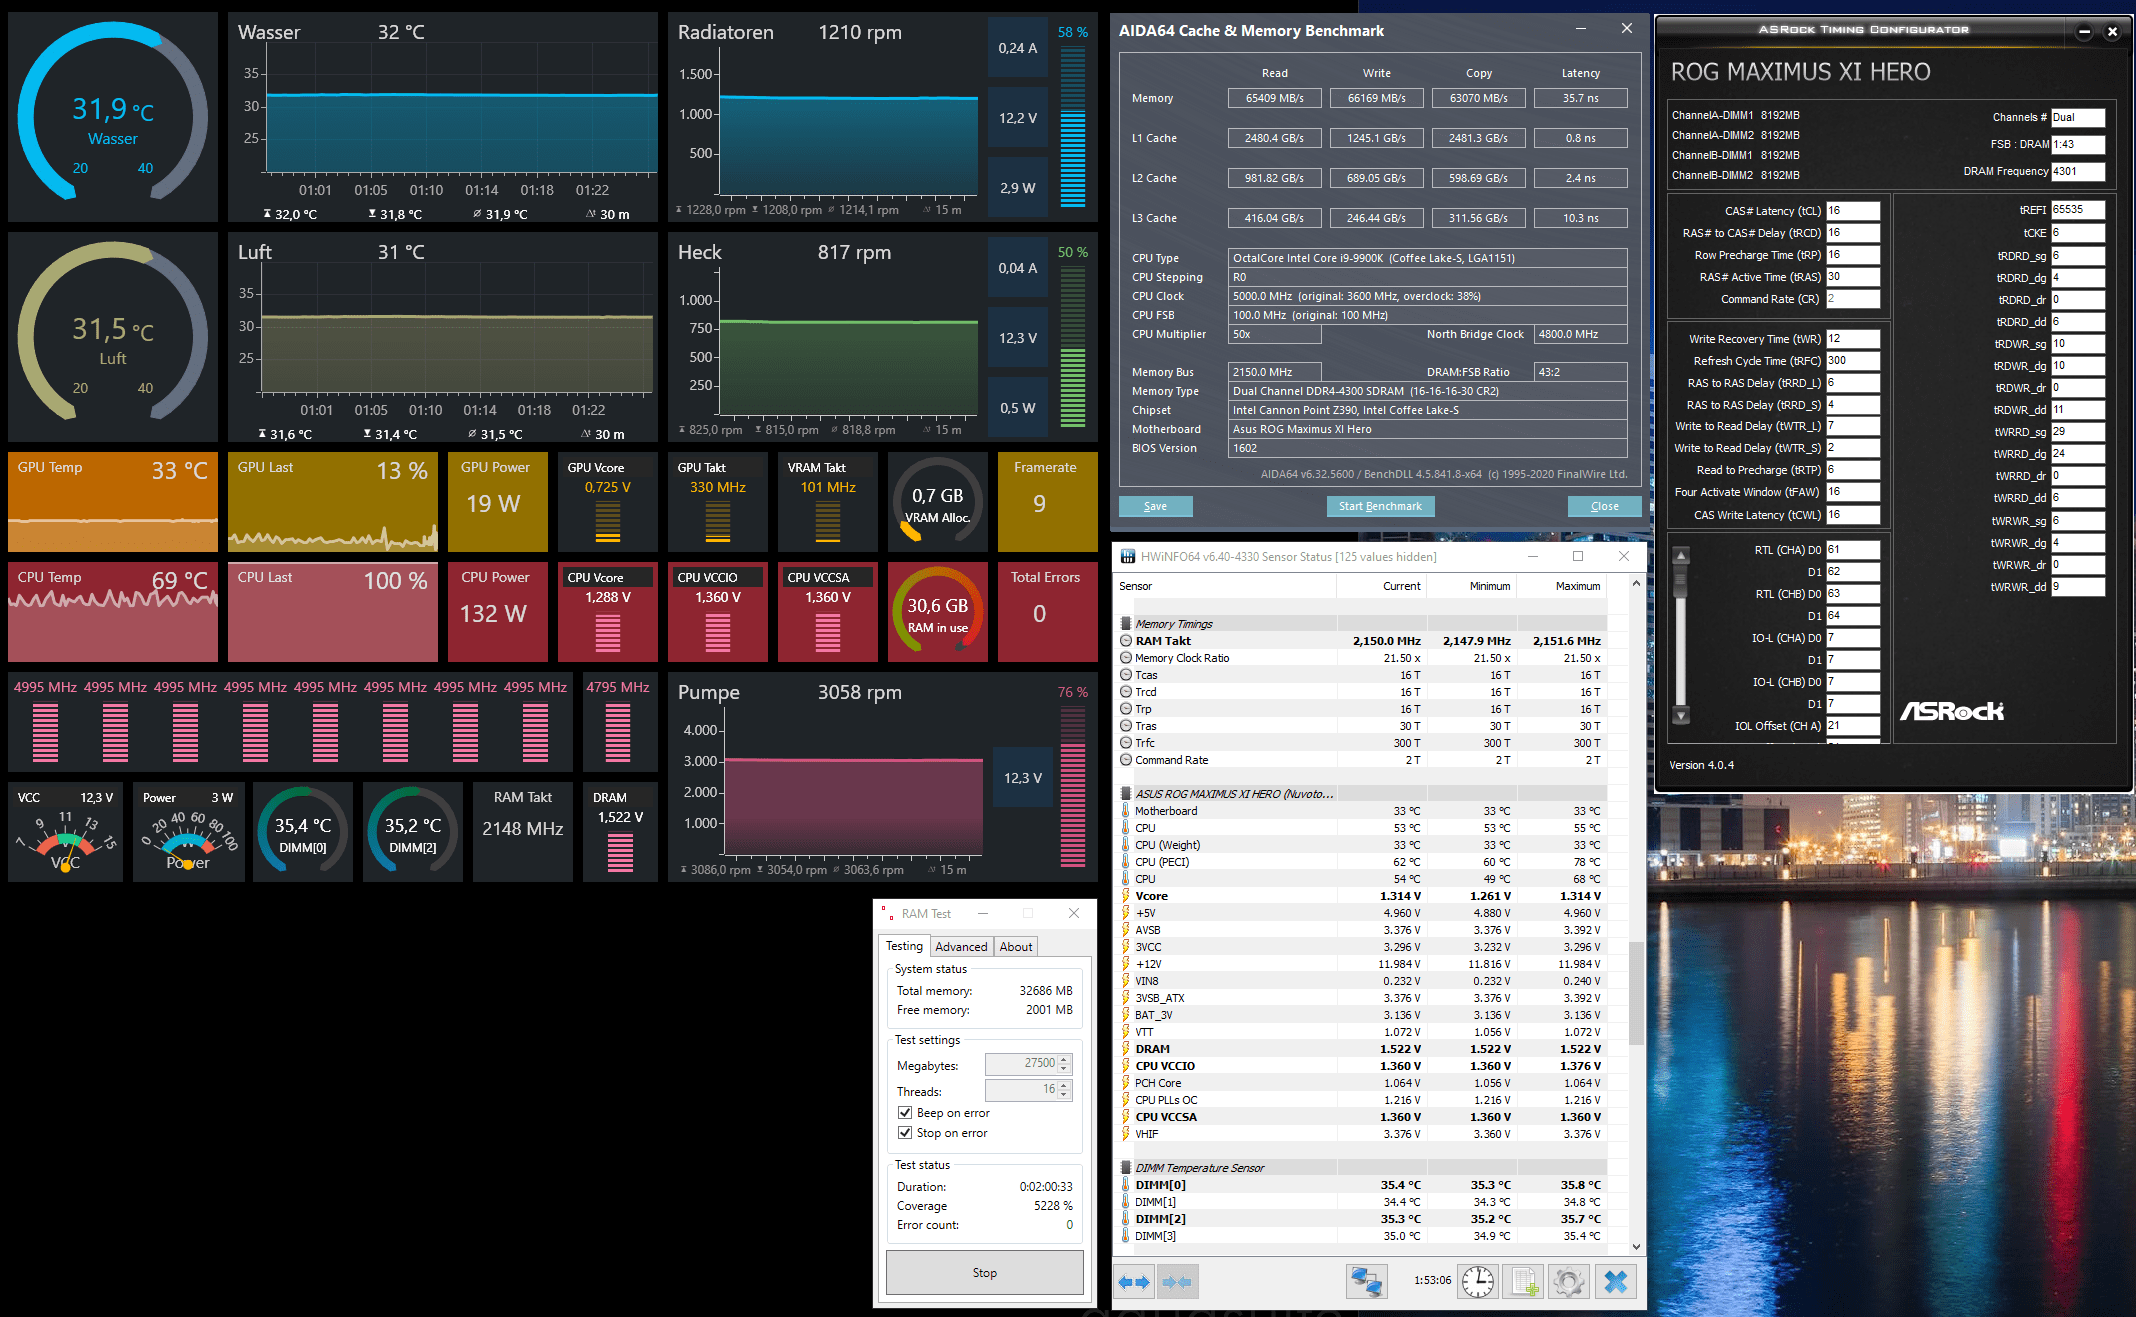Click the Command Rate (CR) field
Screen dimensions: 2136x1317
1853,299
